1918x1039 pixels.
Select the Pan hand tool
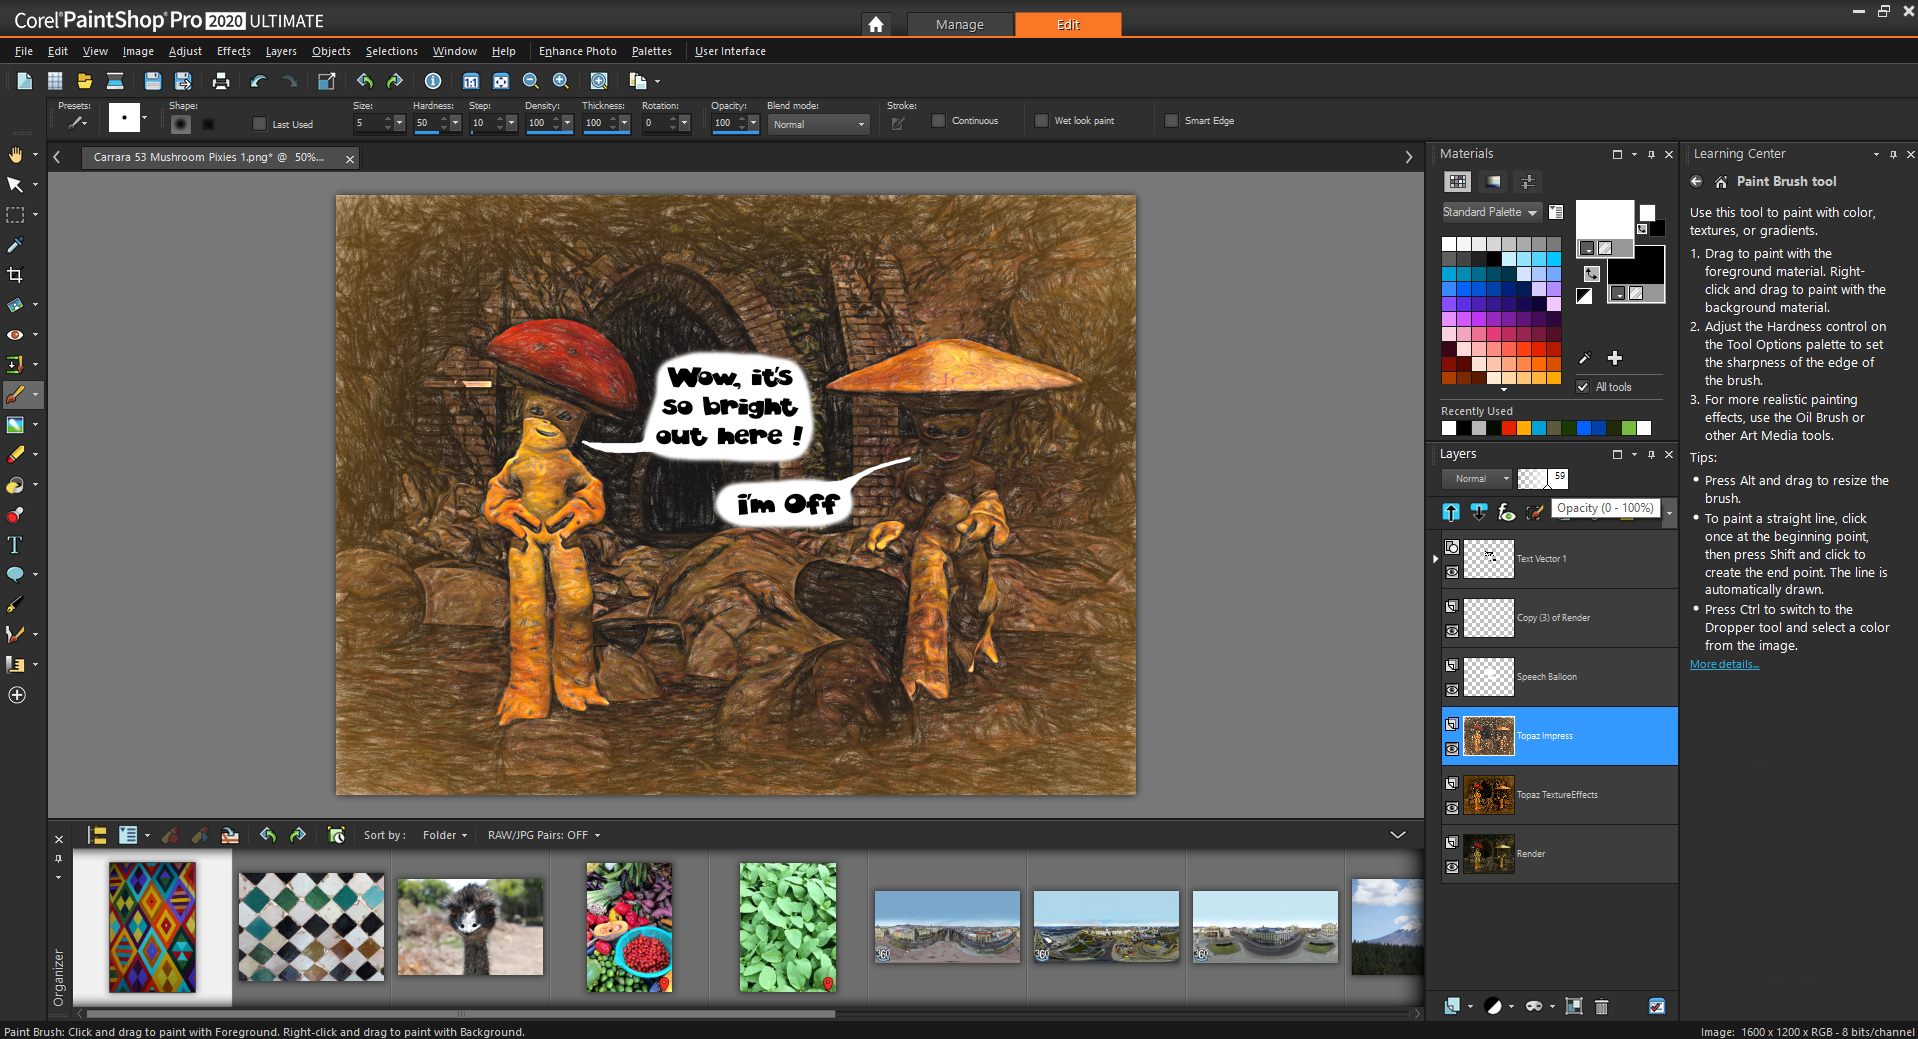15,154
